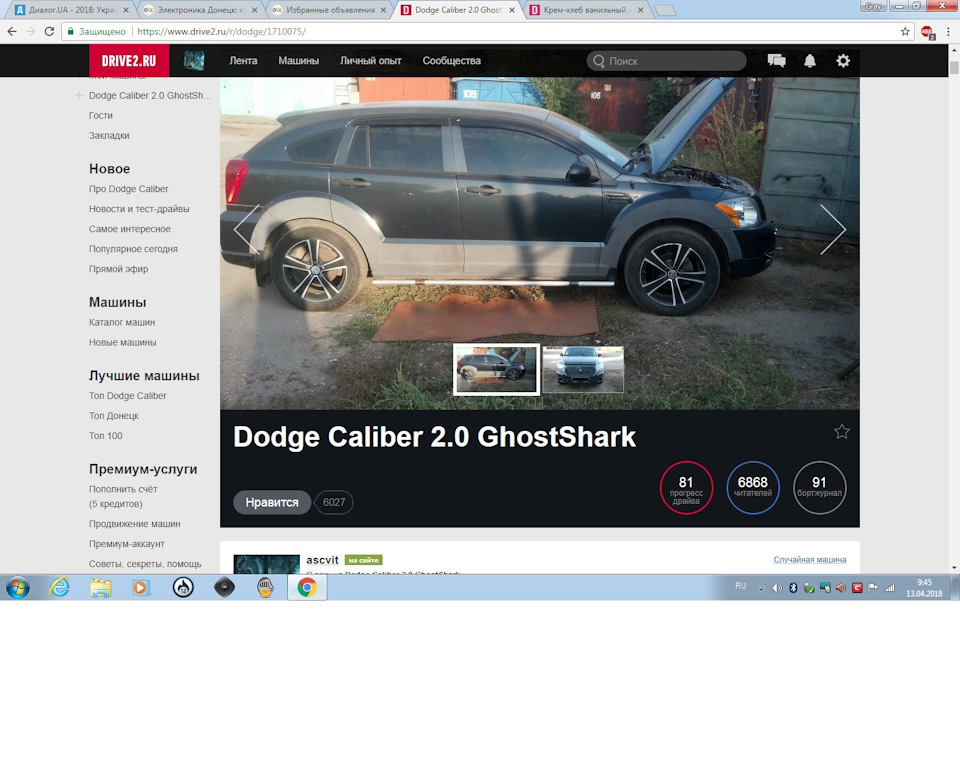This screenshot has width=960, height=774.
Task: Launch Internet Explorer from taskbar
Action: pos(59,588)
